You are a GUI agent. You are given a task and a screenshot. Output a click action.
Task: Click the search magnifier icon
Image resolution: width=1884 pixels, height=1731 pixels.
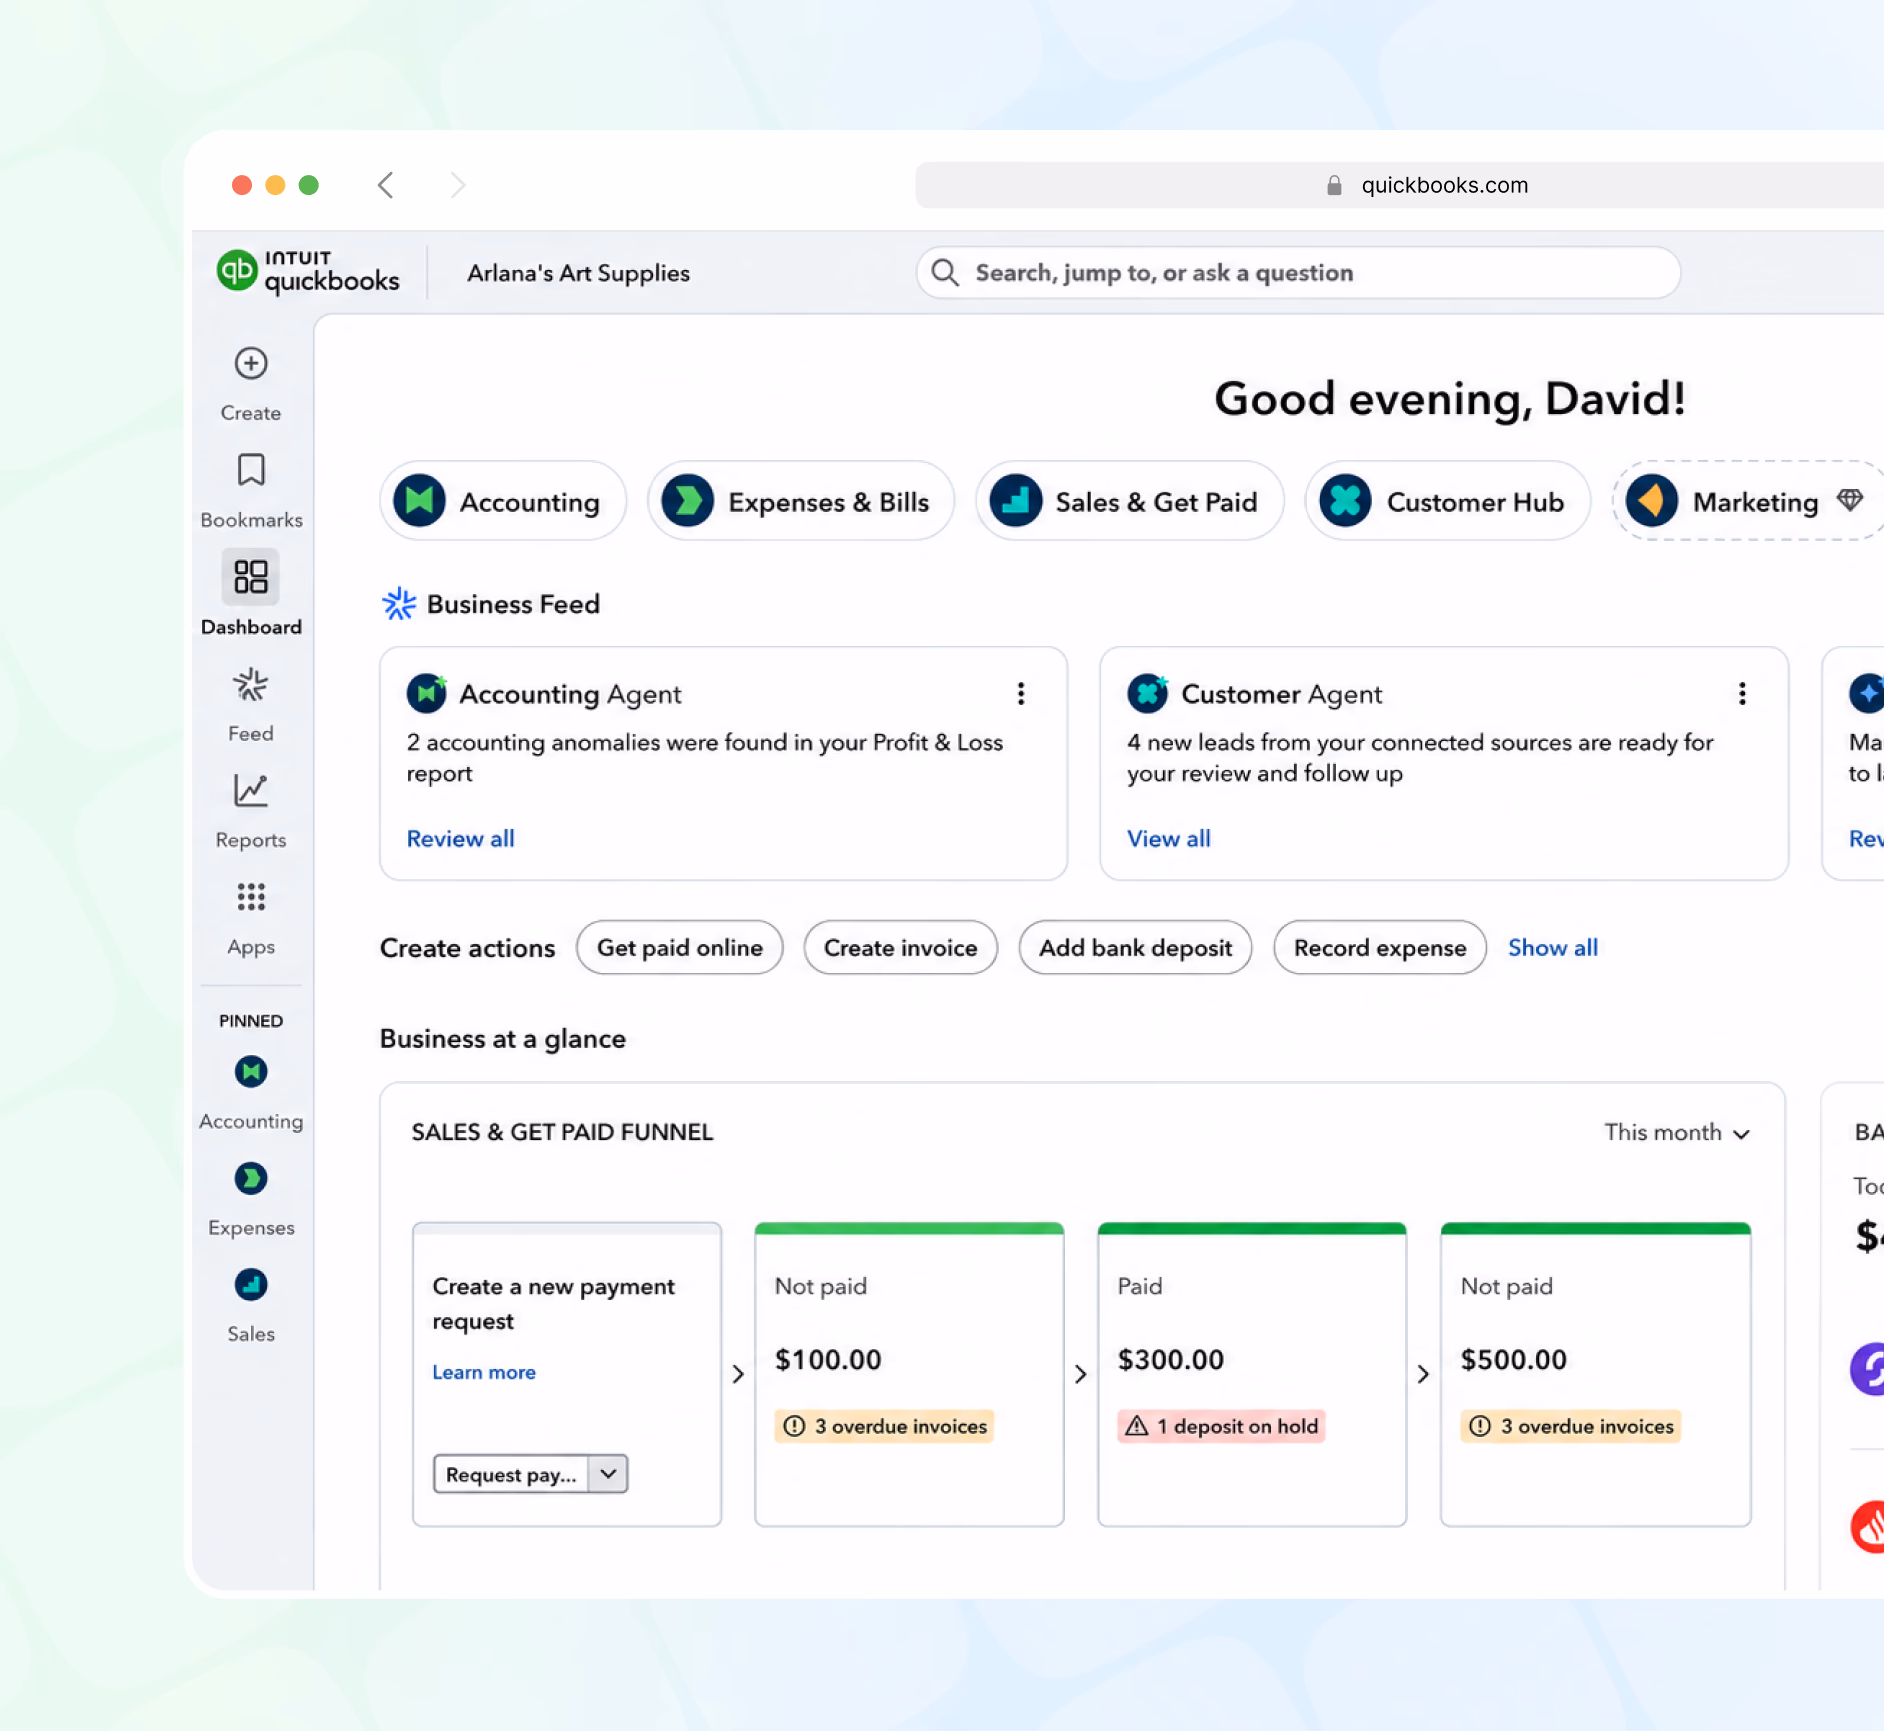pyautogui.click(x=945, y=273)
